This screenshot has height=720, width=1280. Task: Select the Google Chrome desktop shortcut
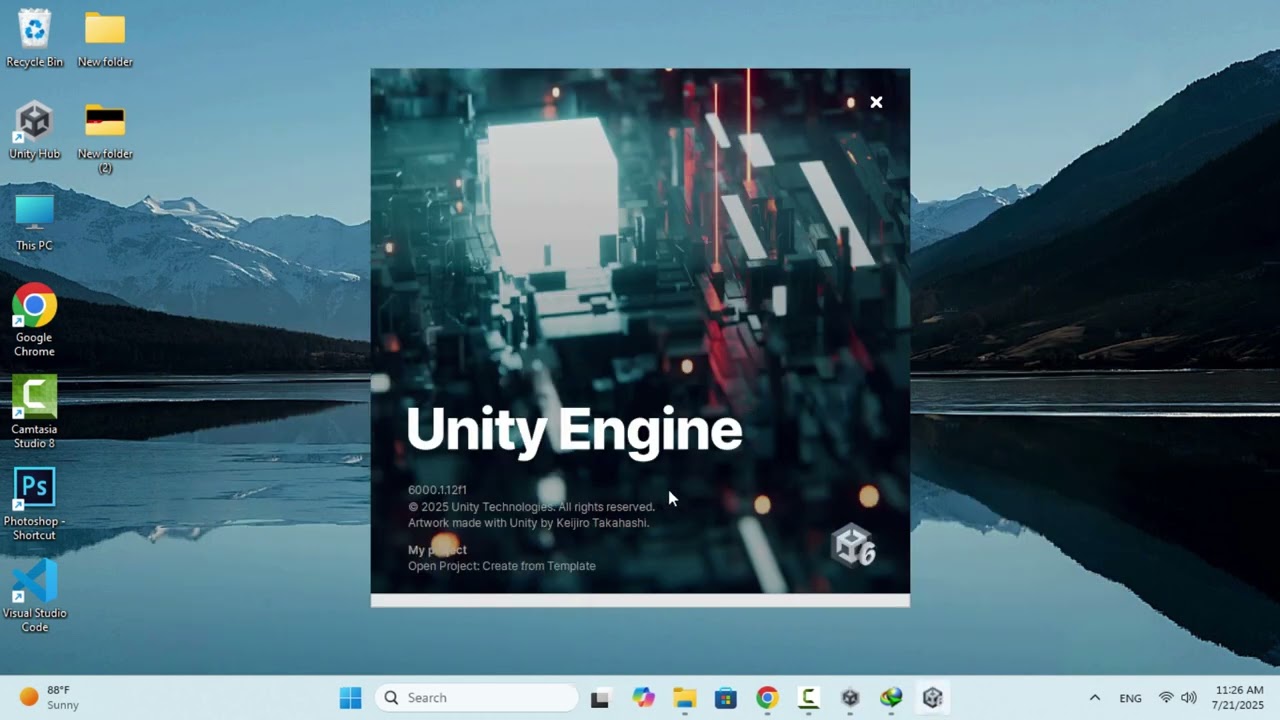(x=34, y=321)
